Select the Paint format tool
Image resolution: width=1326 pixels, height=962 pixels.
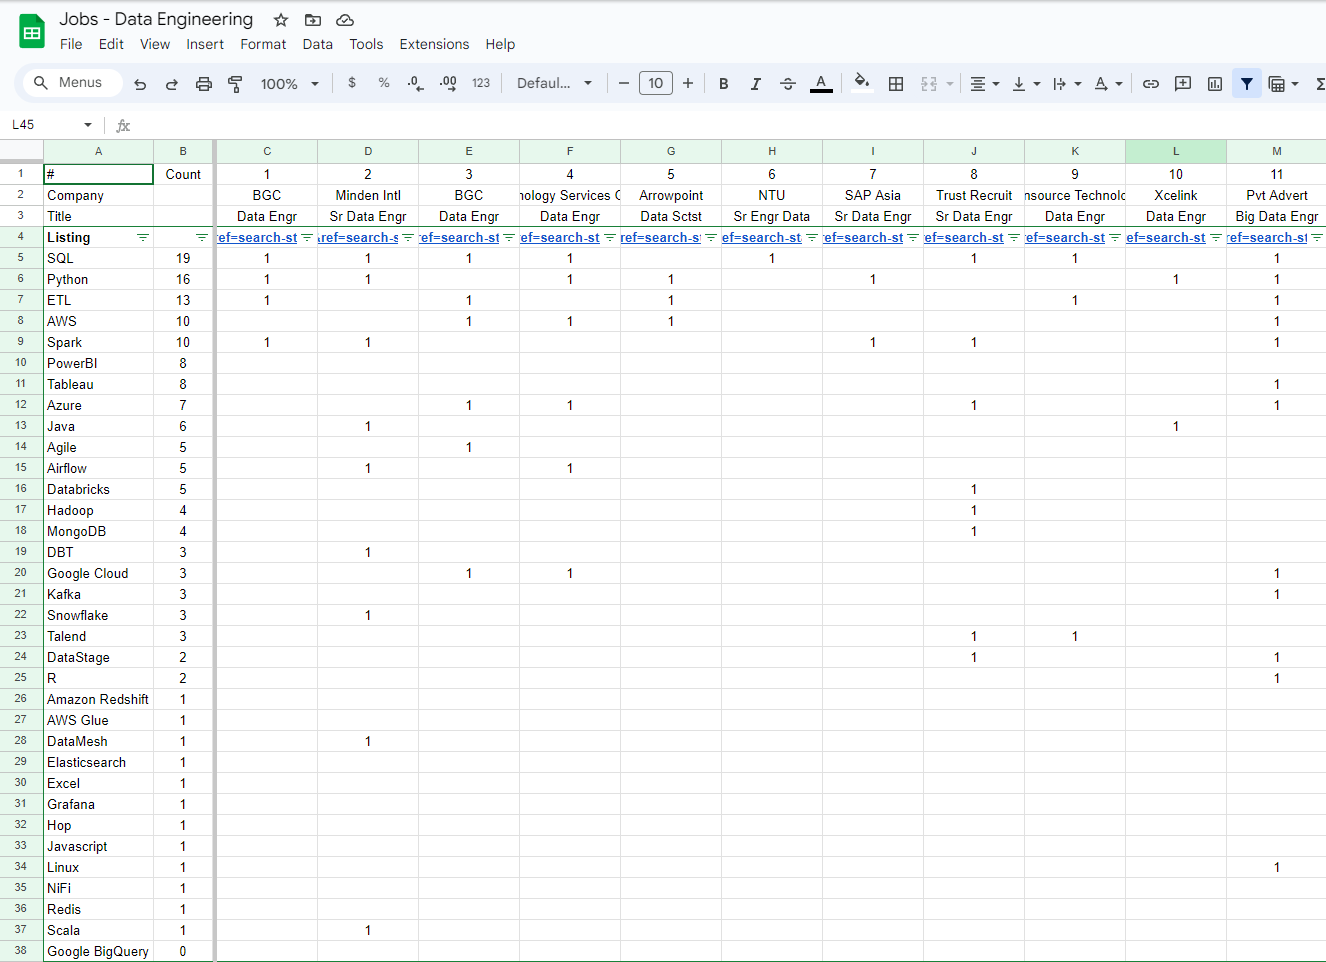236,84
